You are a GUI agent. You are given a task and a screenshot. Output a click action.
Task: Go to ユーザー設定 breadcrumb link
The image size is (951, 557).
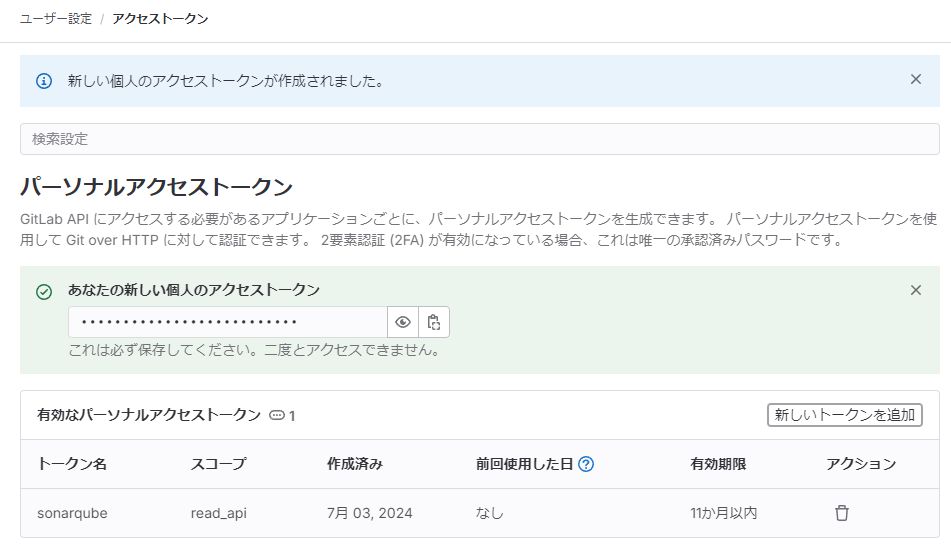point(56,19)
